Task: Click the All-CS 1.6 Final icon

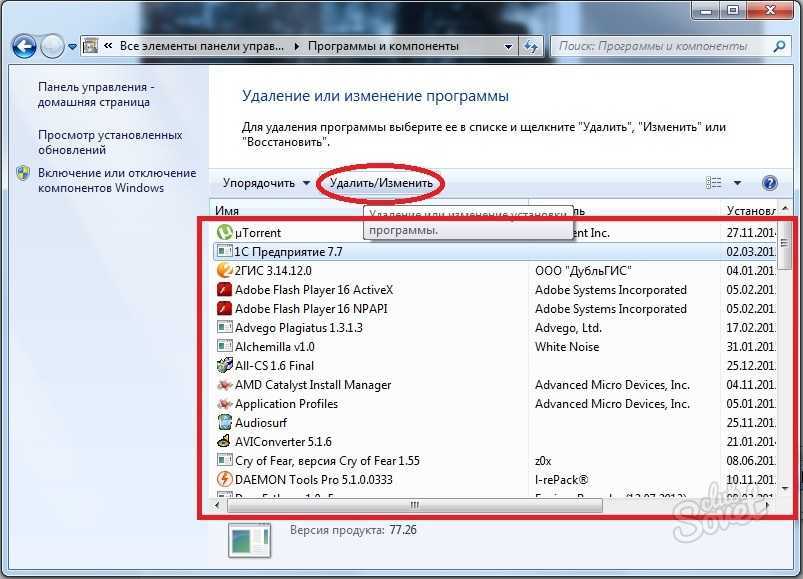Action: [x=224, y=365]
